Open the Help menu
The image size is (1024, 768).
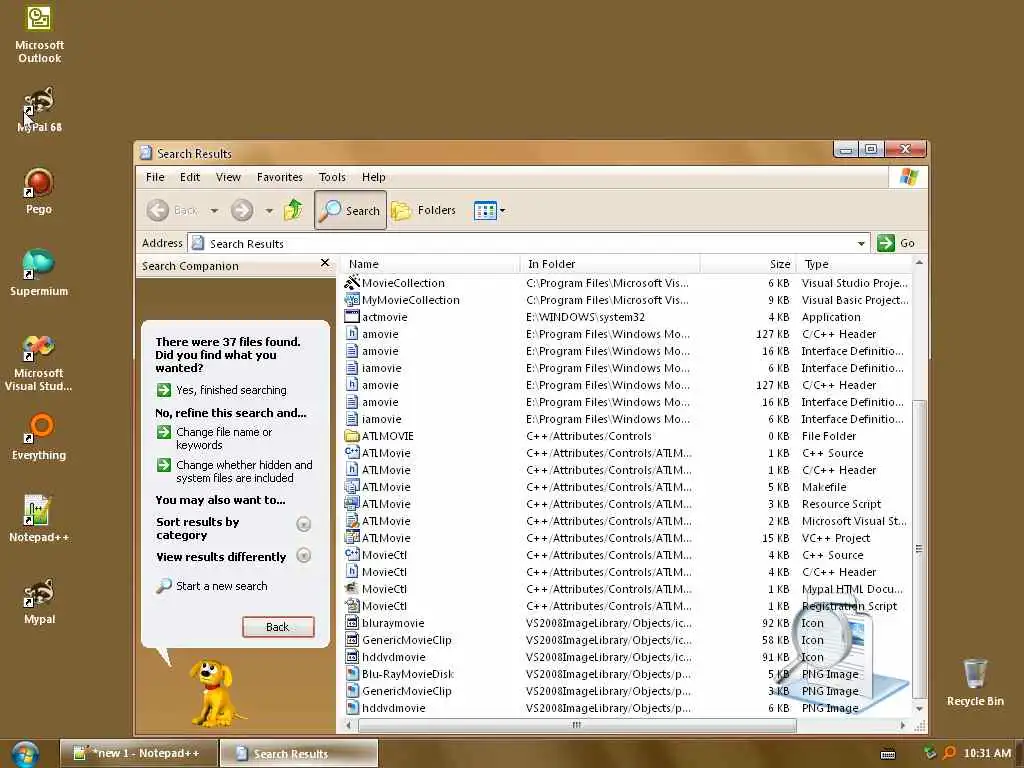click(x=374, y=177)
